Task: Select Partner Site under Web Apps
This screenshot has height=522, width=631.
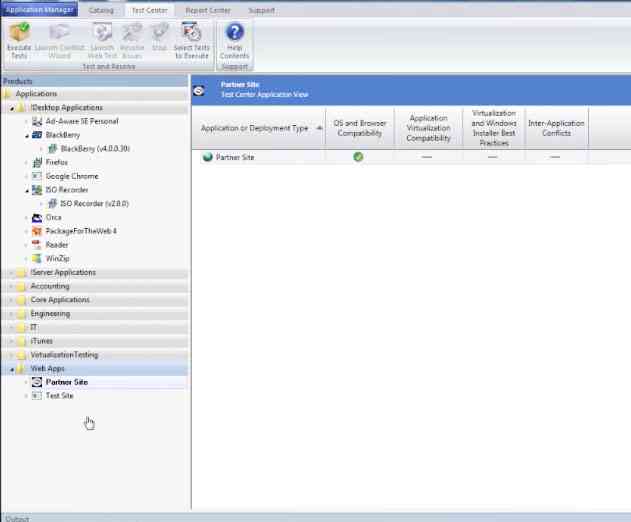Action: tap(67, 382)
